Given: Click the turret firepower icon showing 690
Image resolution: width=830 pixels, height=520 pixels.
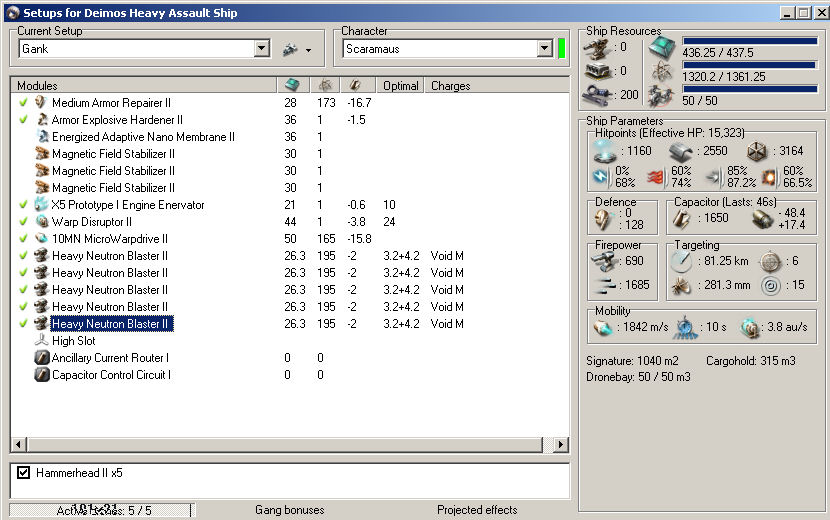Looking at the screenshot, I should pyautogui.click(x=605, y=262).
